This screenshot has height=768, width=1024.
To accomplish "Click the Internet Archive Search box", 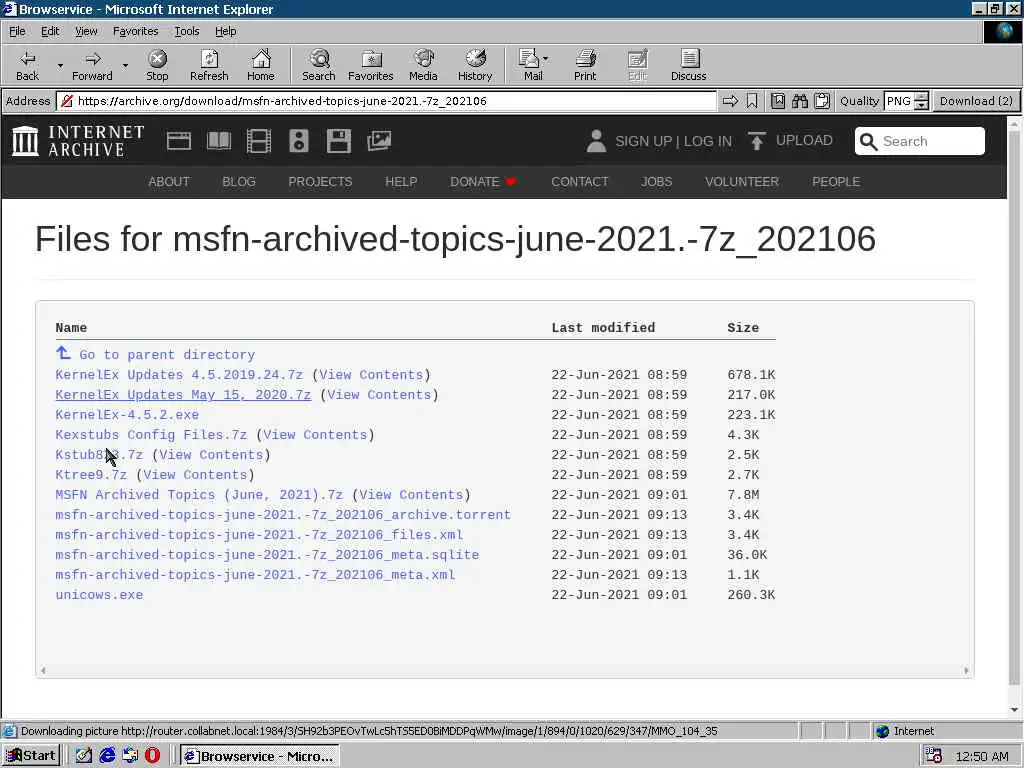I will pos(920,141).
